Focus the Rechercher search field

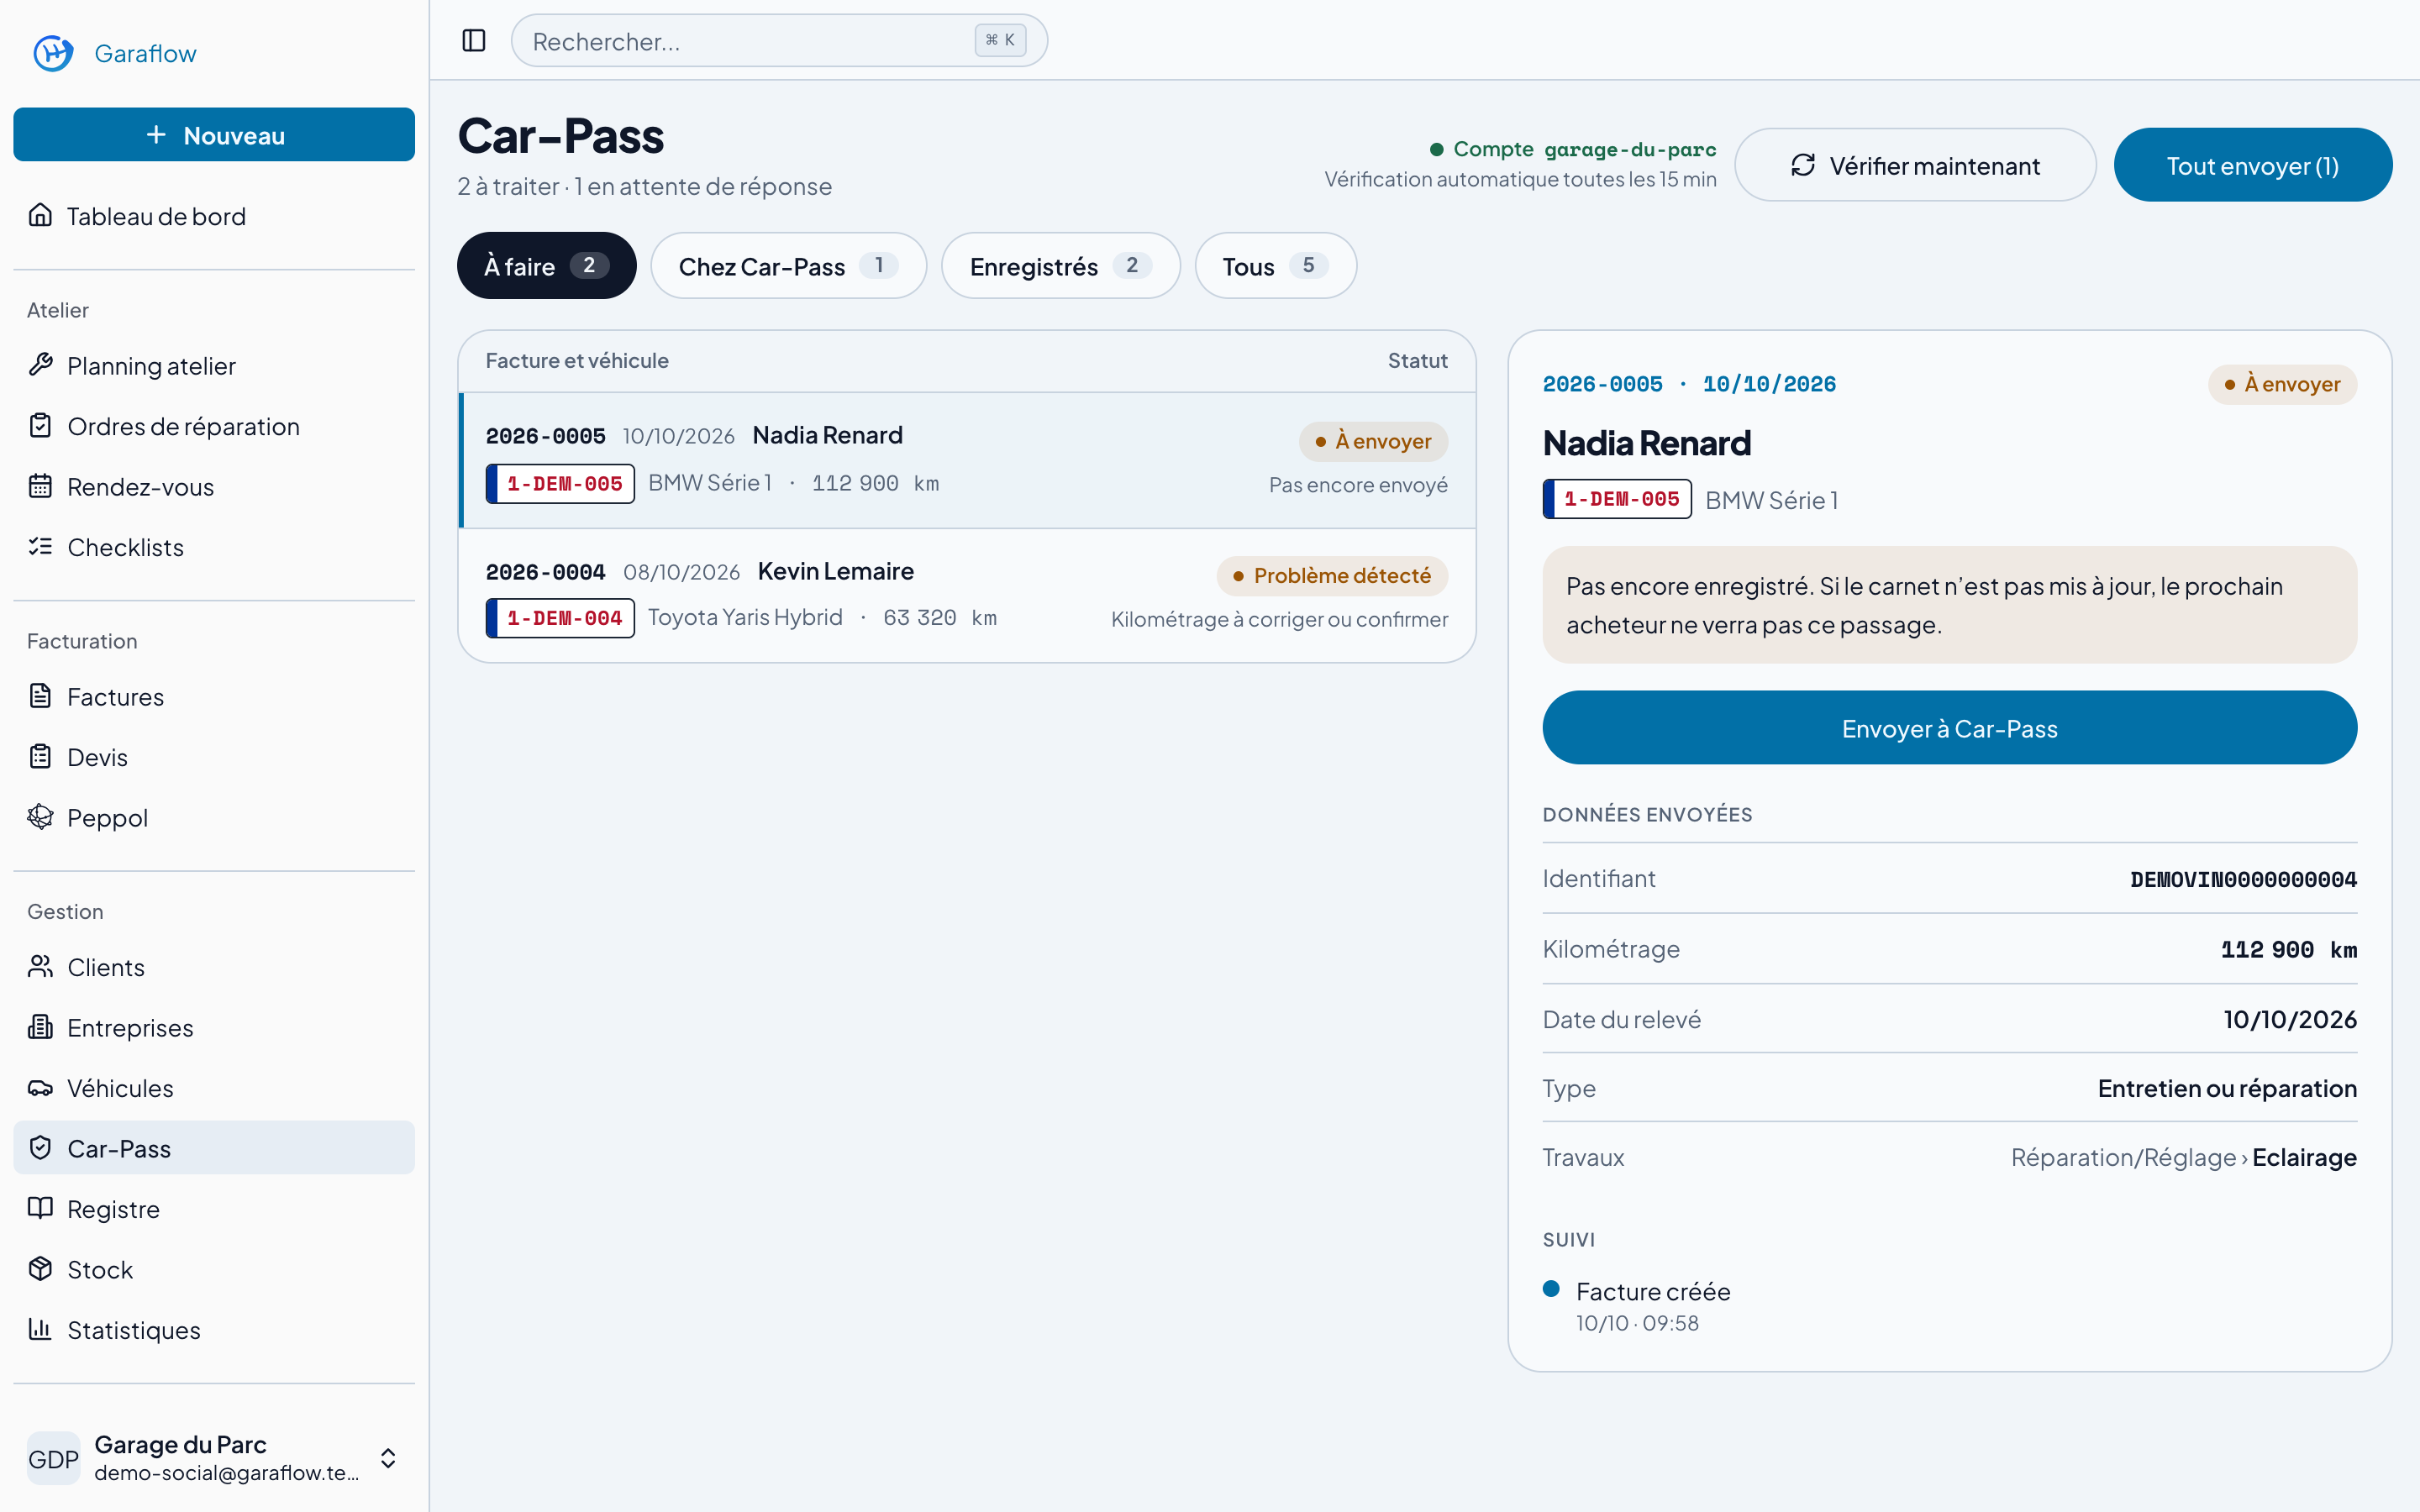tap(779, 41)
